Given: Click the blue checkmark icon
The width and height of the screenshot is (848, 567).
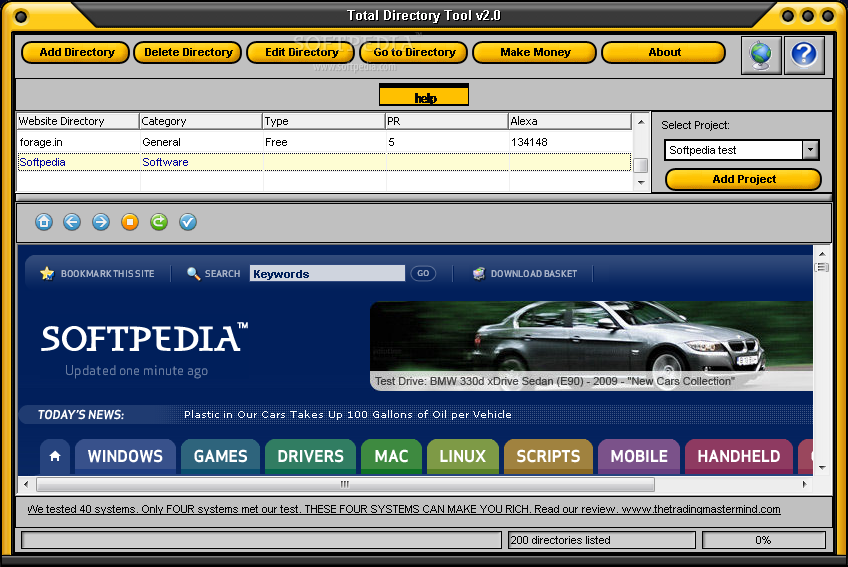Looking at the screenshot, I should [x=188, y=222].
